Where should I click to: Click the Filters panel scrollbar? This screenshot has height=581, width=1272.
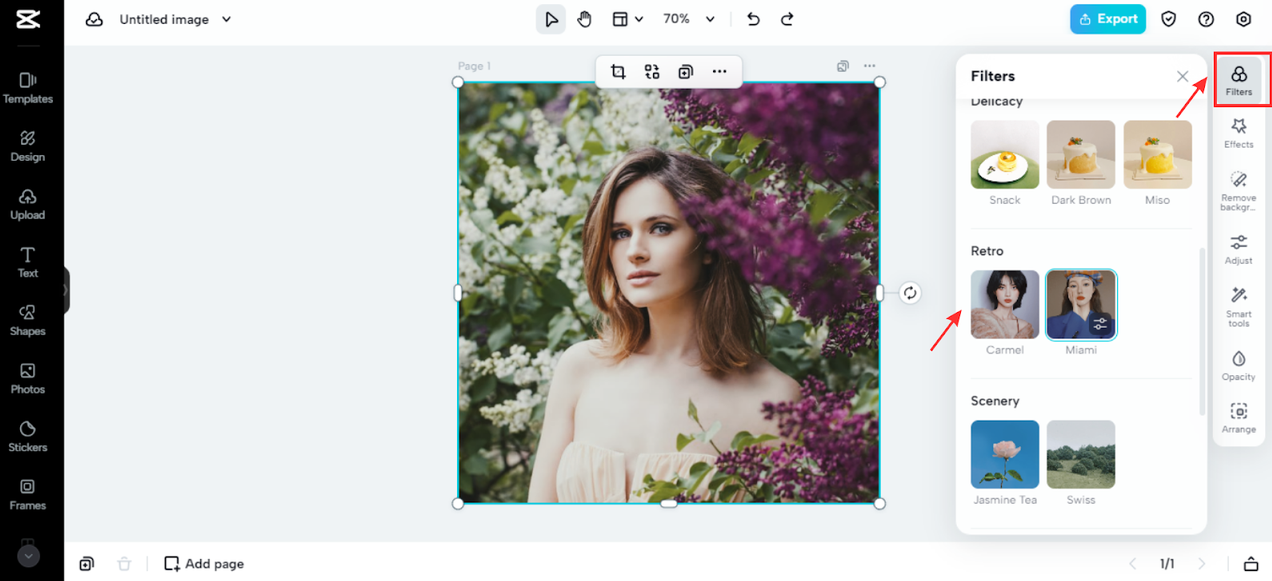point(1202,331)
